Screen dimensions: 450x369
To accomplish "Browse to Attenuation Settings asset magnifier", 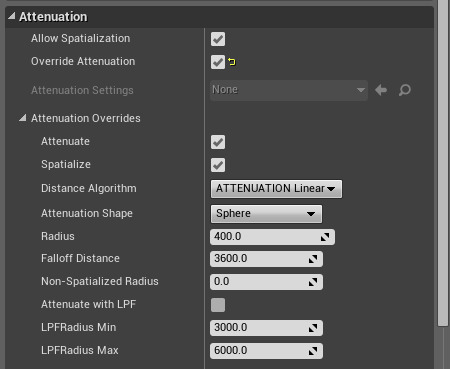I will [405, 90].
